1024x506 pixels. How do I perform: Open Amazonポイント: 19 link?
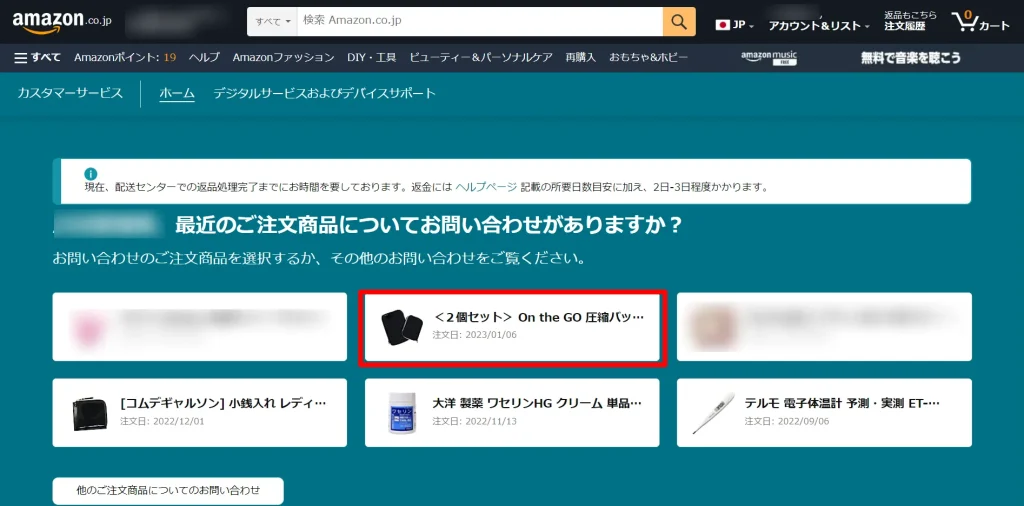(125, 57)
